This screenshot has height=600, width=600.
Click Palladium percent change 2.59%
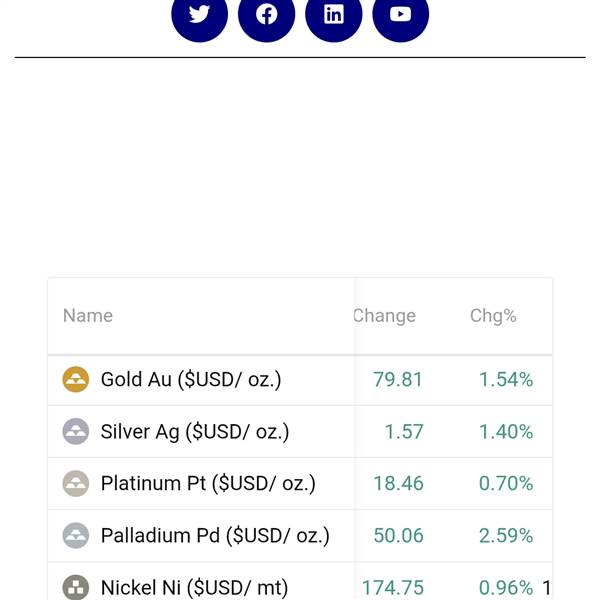pos(506,536)
